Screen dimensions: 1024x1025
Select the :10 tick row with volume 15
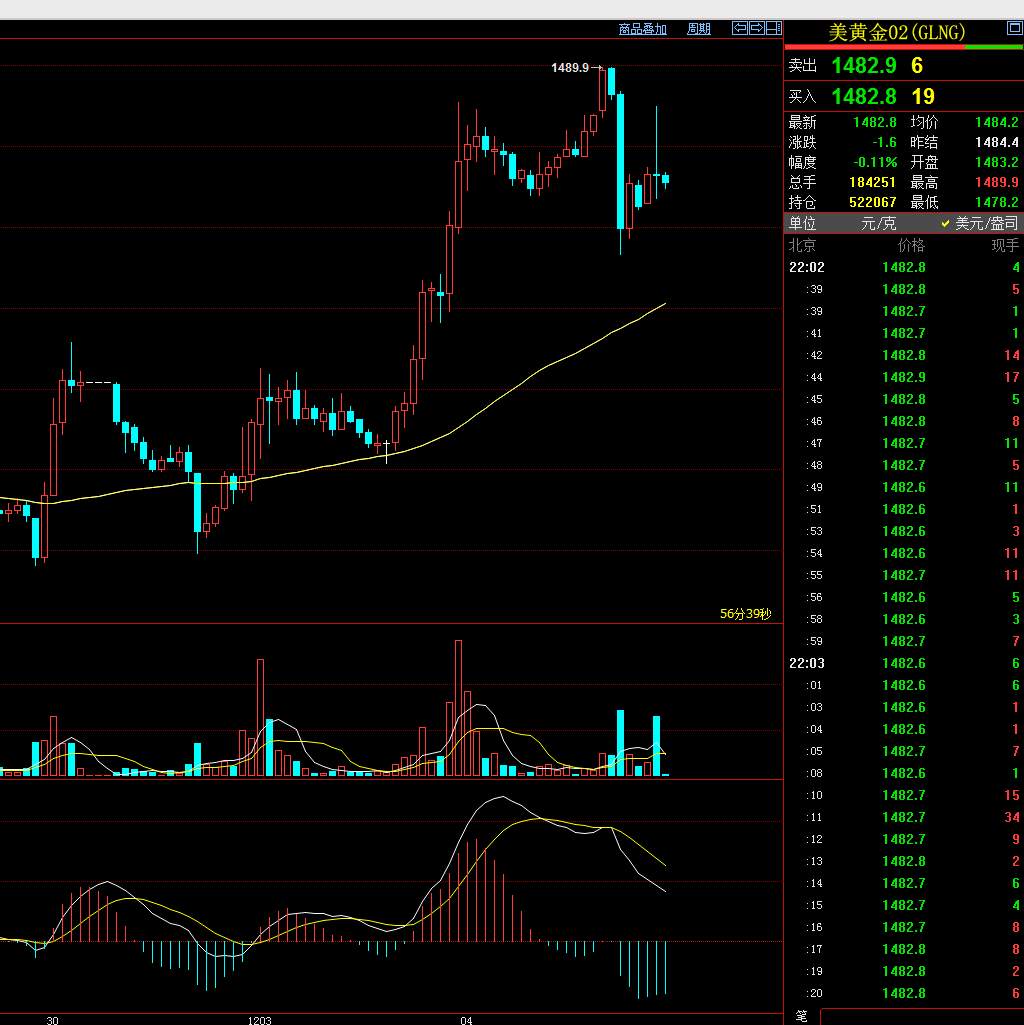904,795
